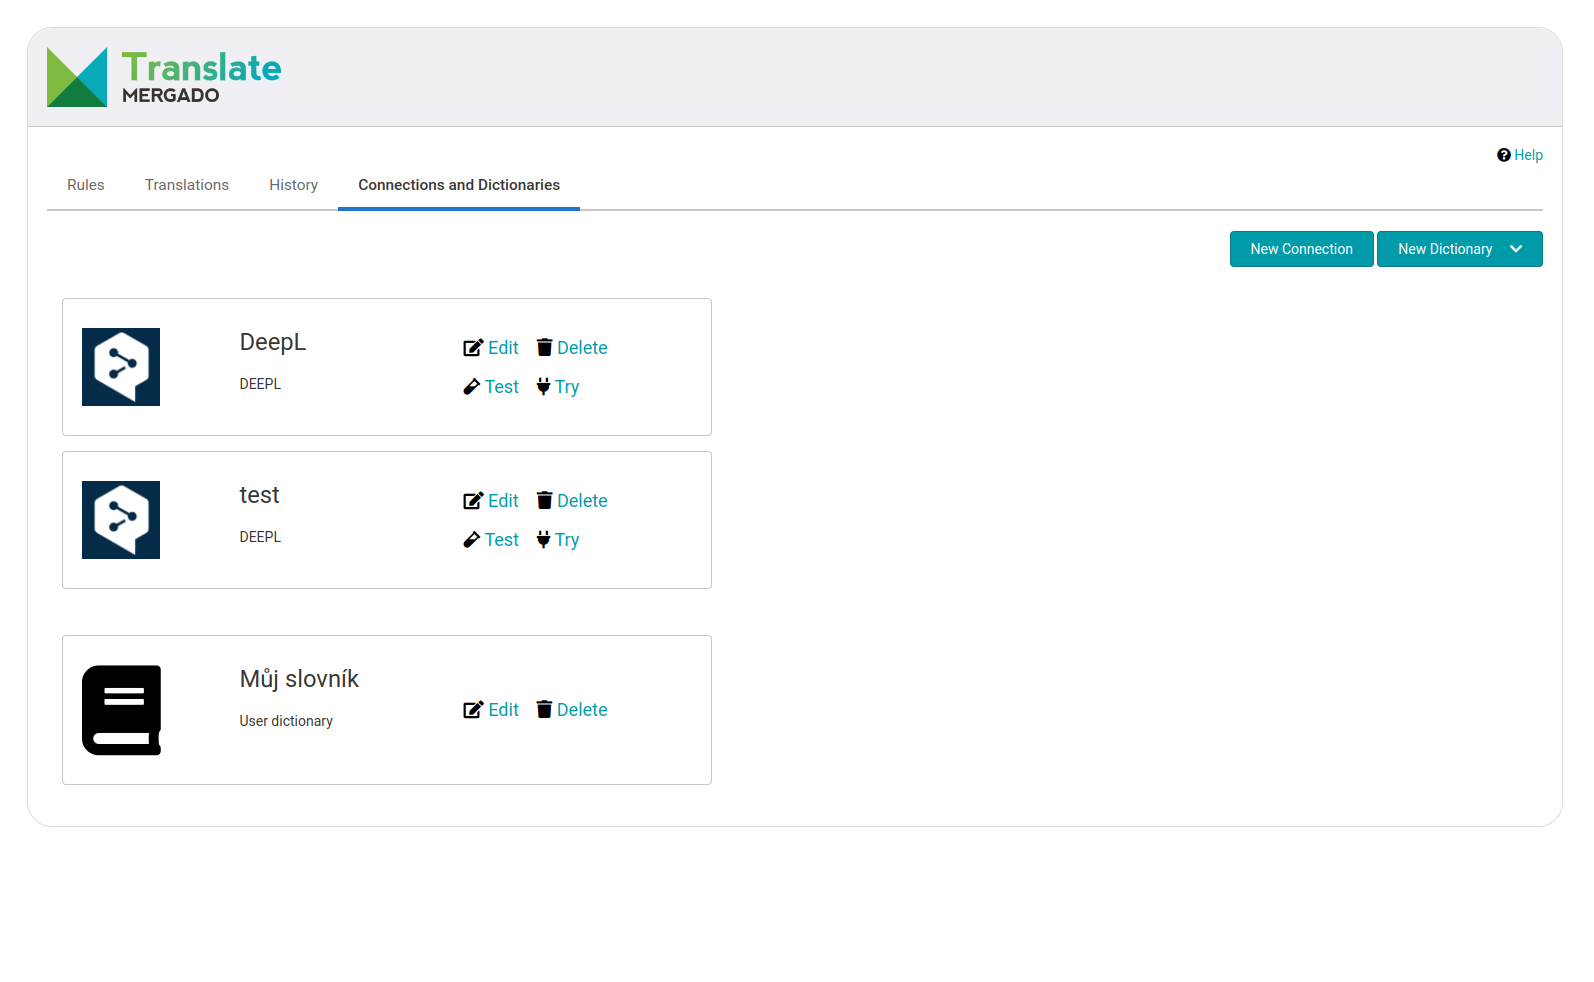1594x982 pixels.
Task: Click the test connection logo
Action: [121, 520]
